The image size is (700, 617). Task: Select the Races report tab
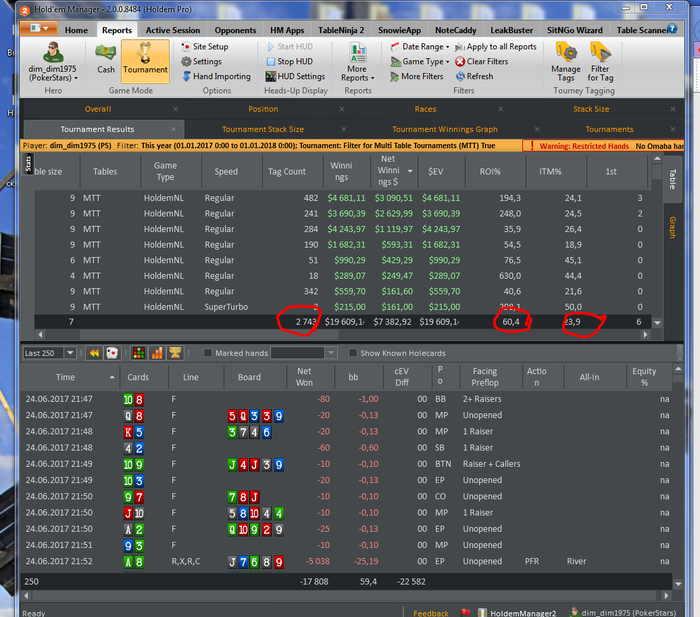(x=425, y=109)
